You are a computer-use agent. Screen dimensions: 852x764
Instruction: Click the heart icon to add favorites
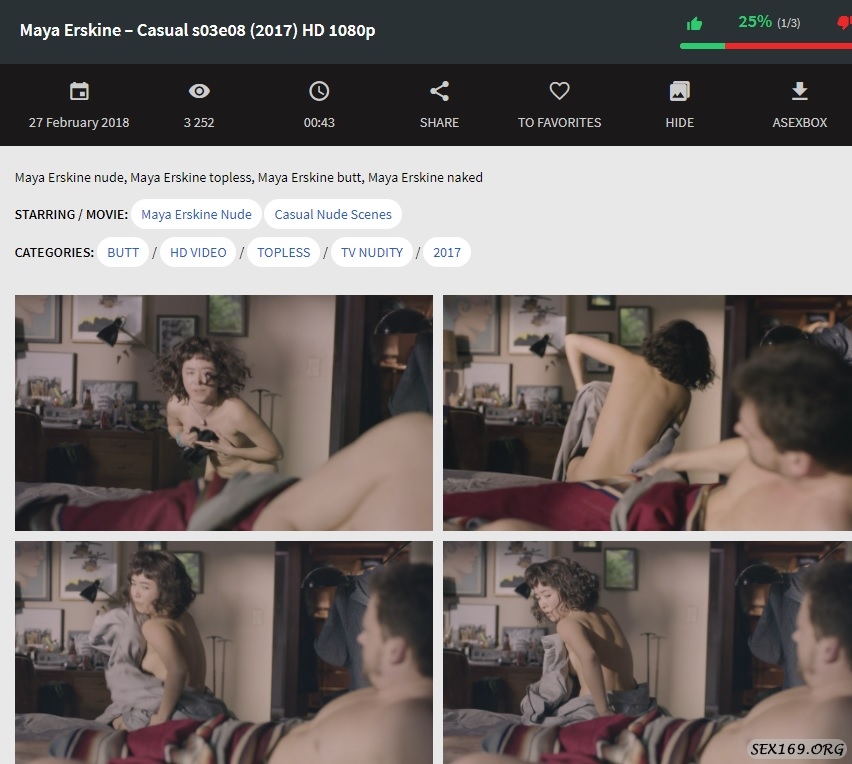(x=559, y=92)
